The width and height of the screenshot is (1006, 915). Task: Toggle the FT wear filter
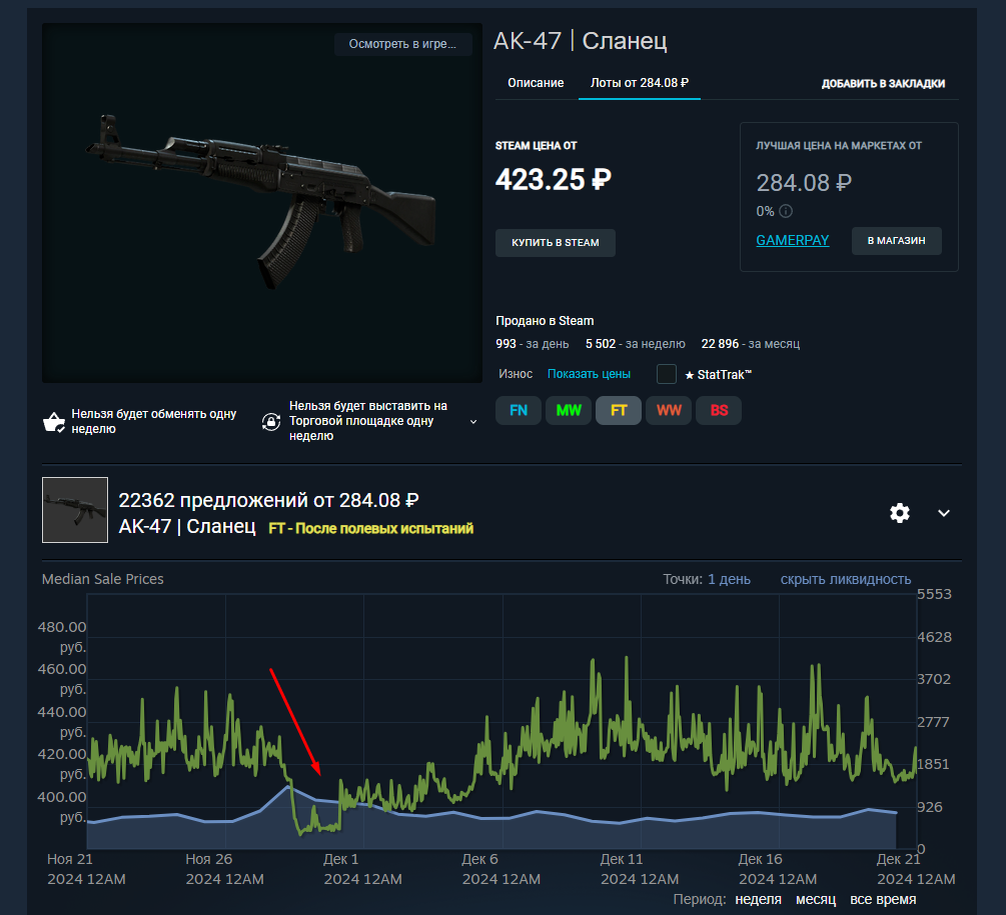pyautogui.click(x=618, y=411)
